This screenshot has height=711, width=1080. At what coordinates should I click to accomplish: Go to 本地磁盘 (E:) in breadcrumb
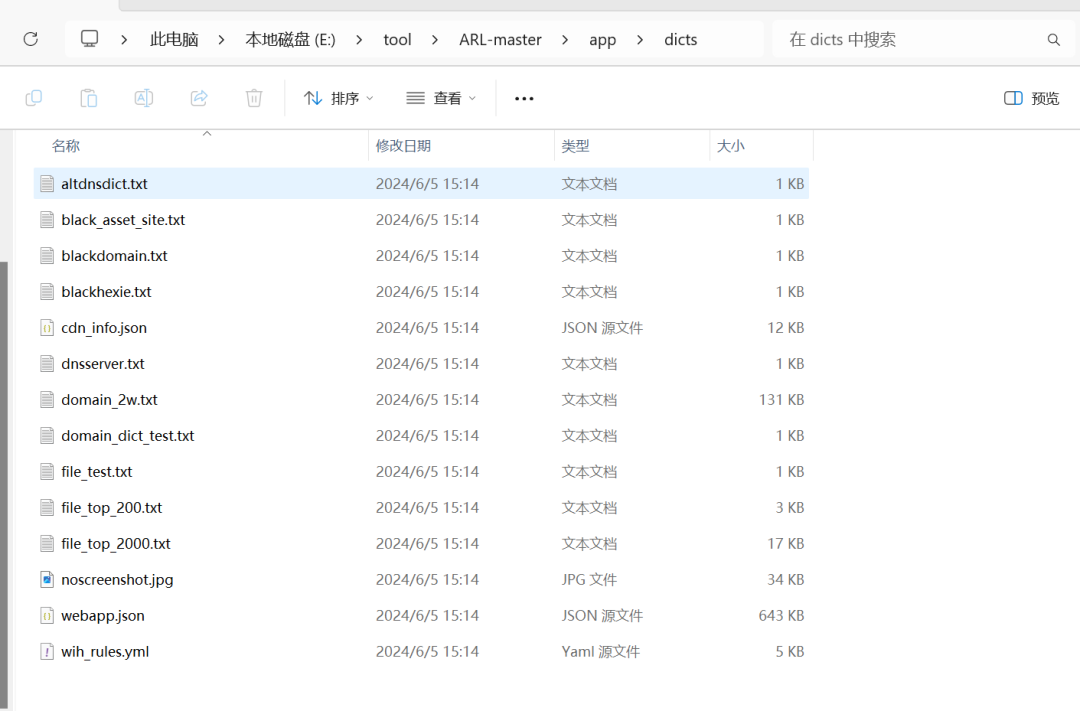[290, 40]
